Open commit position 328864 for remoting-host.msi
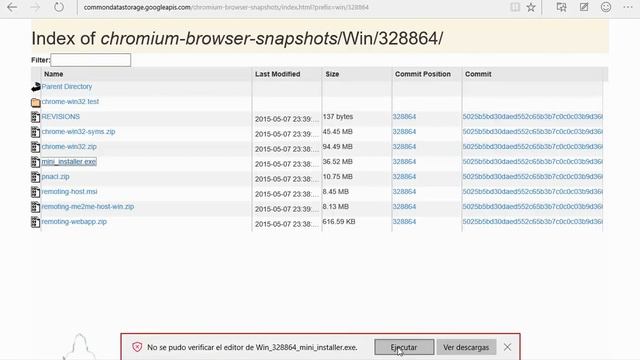Screen dimensions: 640x360 404,191
